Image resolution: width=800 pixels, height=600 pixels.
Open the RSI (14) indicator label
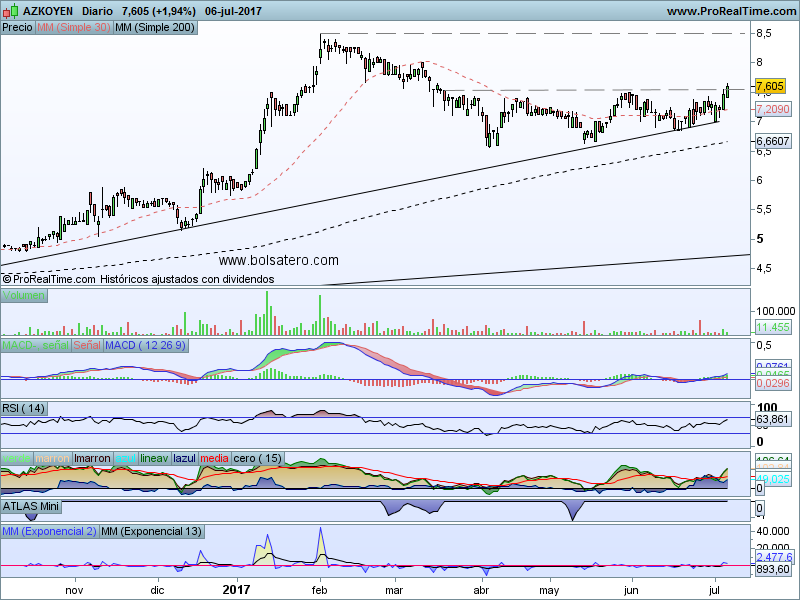pos(24,408)
